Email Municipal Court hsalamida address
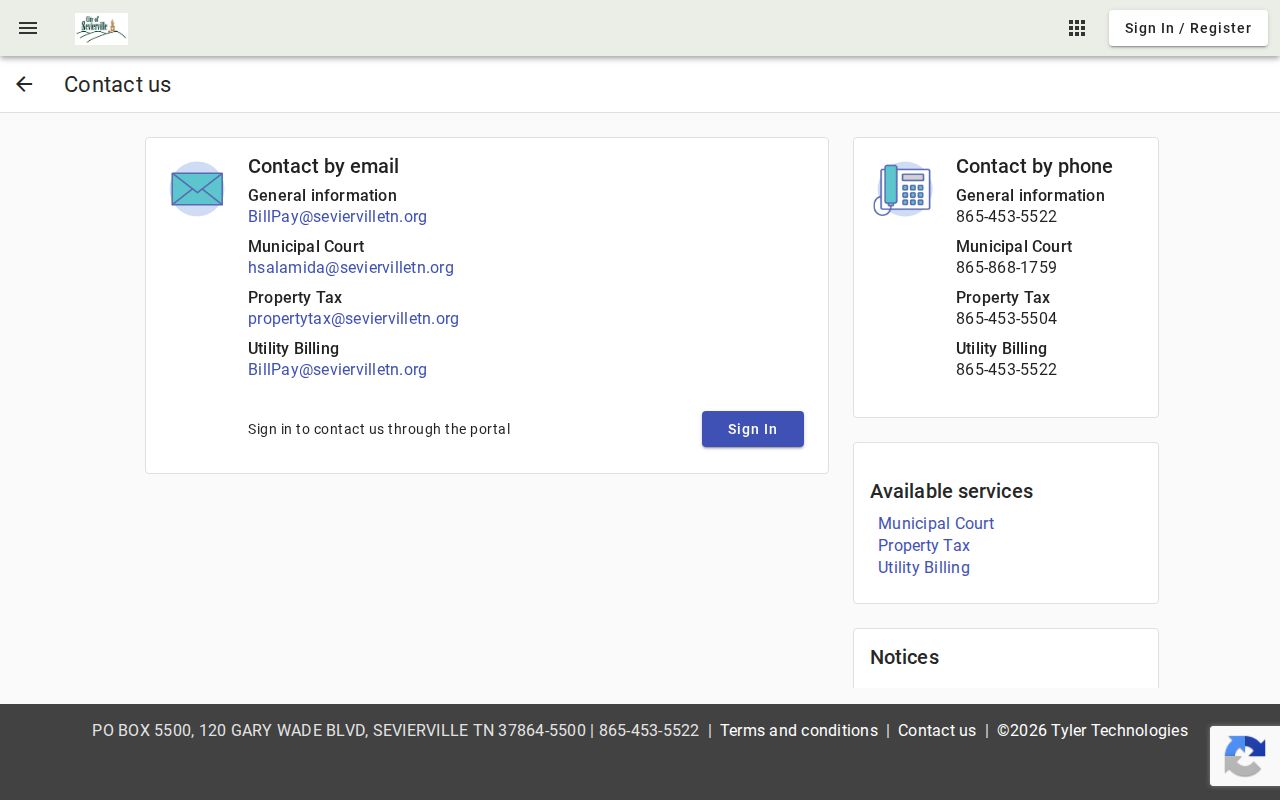 click(351, 267)
